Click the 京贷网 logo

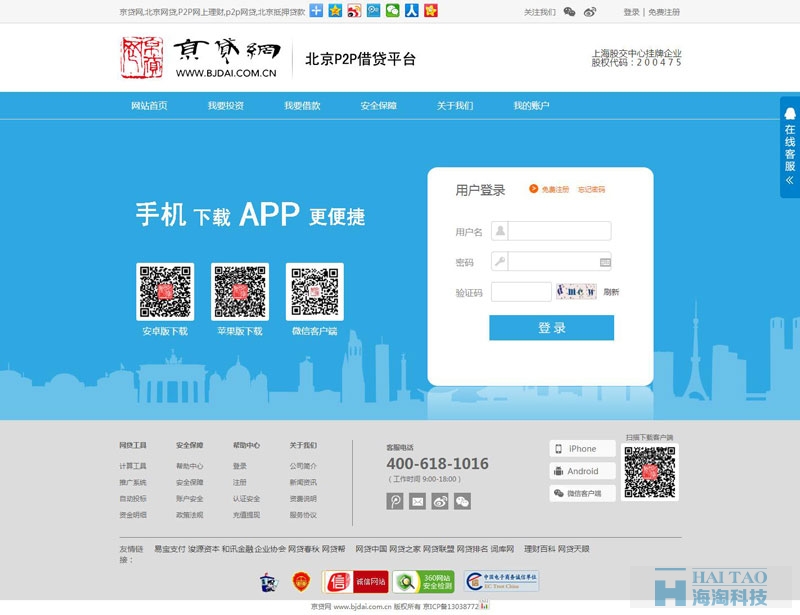click(201, 58)
